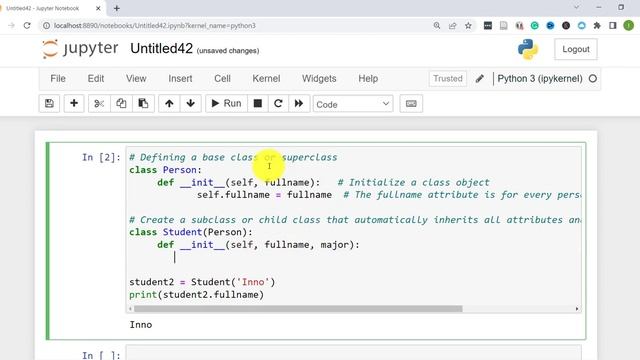
Task: Reload the browser page
Action: tap(27, 25)
